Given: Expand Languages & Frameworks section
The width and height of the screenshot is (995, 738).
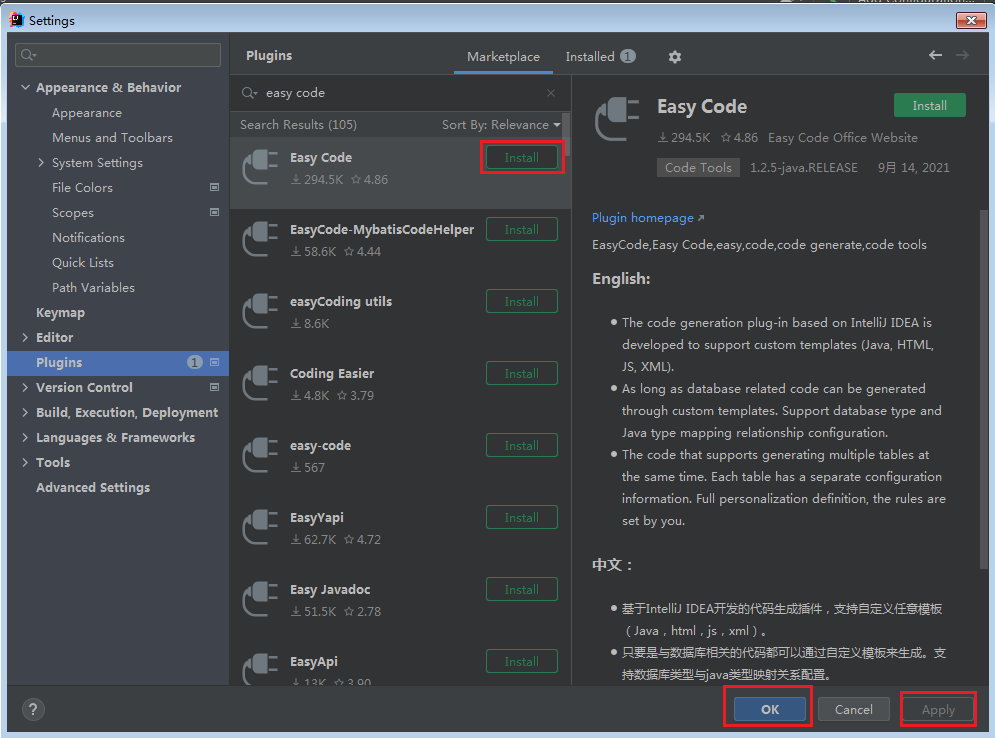Looking at the screenshot, I should tap(25, 437).
